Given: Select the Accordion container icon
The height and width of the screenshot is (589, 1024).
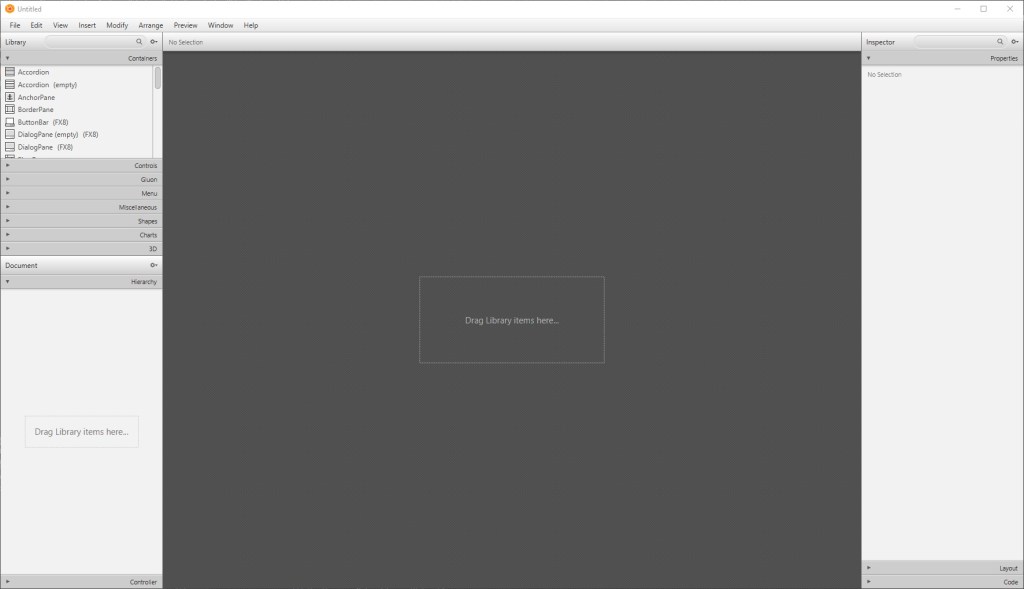Looking at the screenshot, I should (x=10, y=72).
